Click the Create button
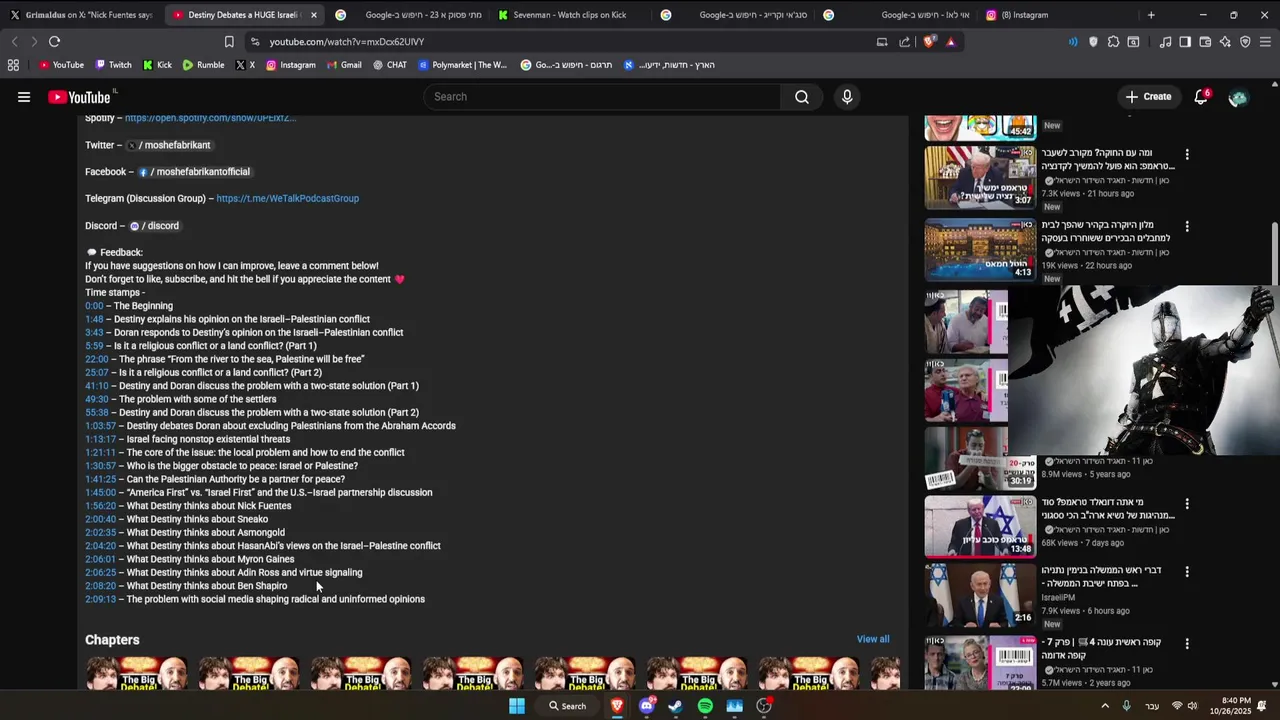The height and width of the screenshot is (720, 1280). pyautogui.click(x=1148, y=97)
